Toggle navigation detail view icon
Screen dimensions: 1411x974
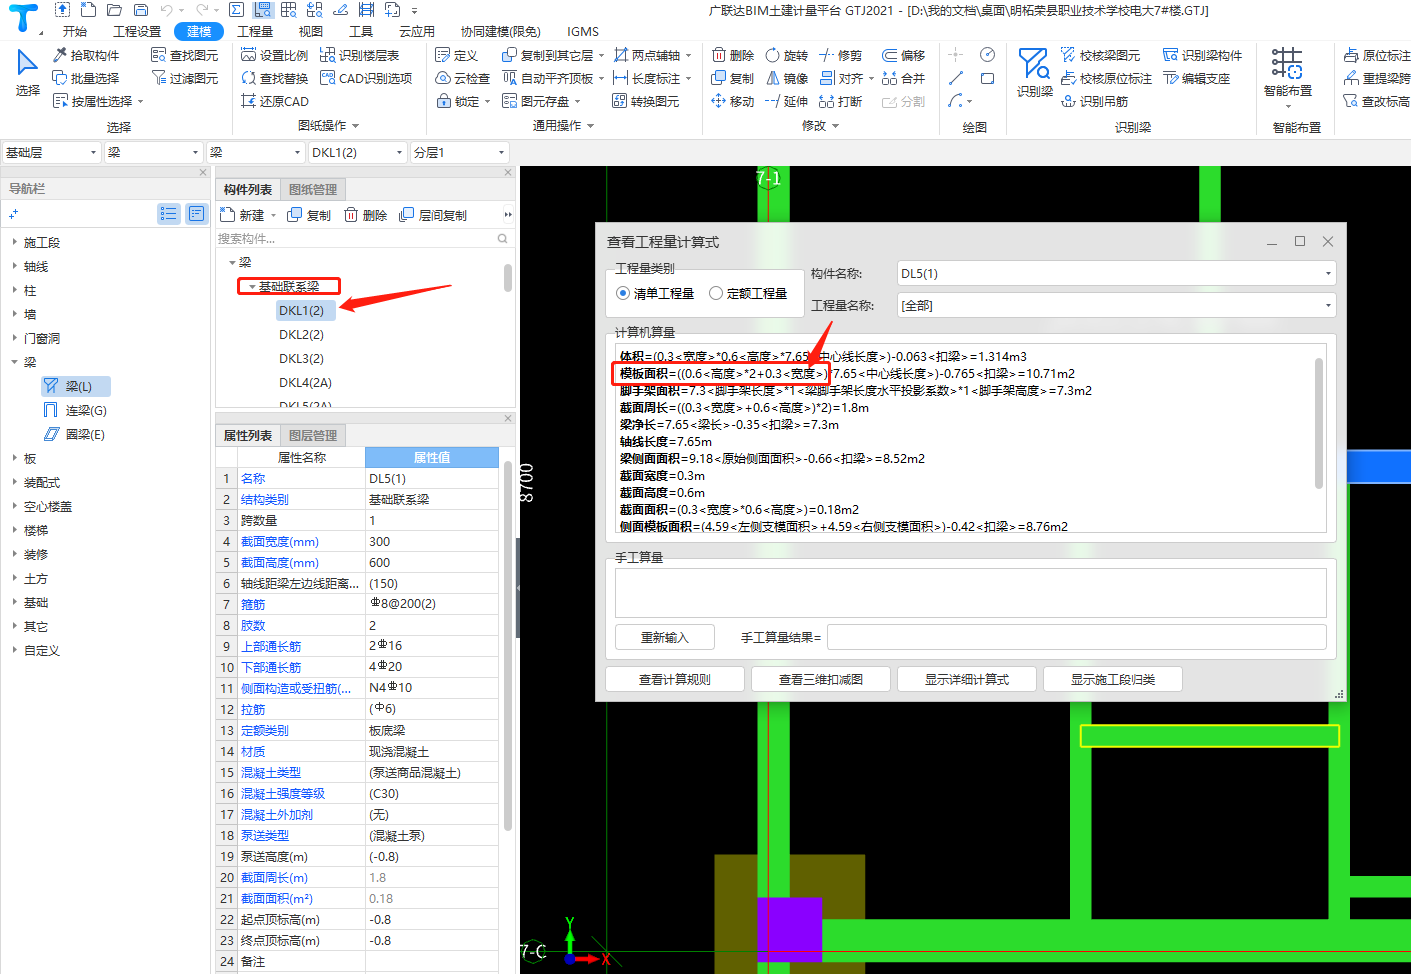click(x=197, y=213)
